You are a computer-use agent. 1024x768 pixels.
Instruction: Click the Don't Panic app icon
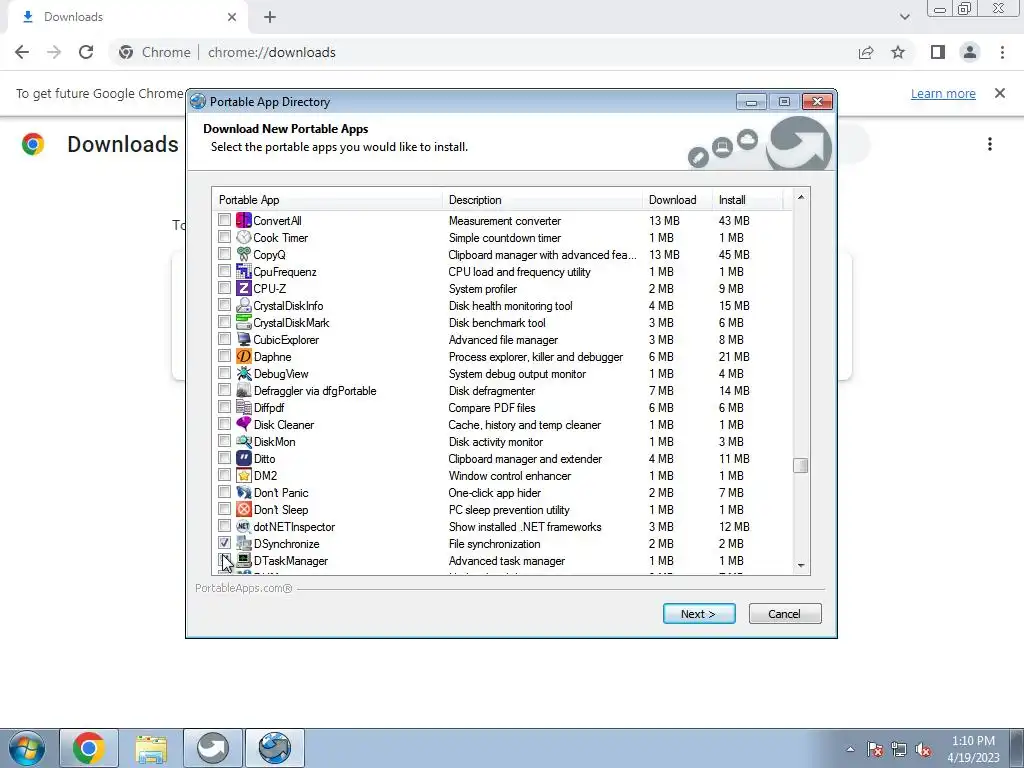point(244,492)
